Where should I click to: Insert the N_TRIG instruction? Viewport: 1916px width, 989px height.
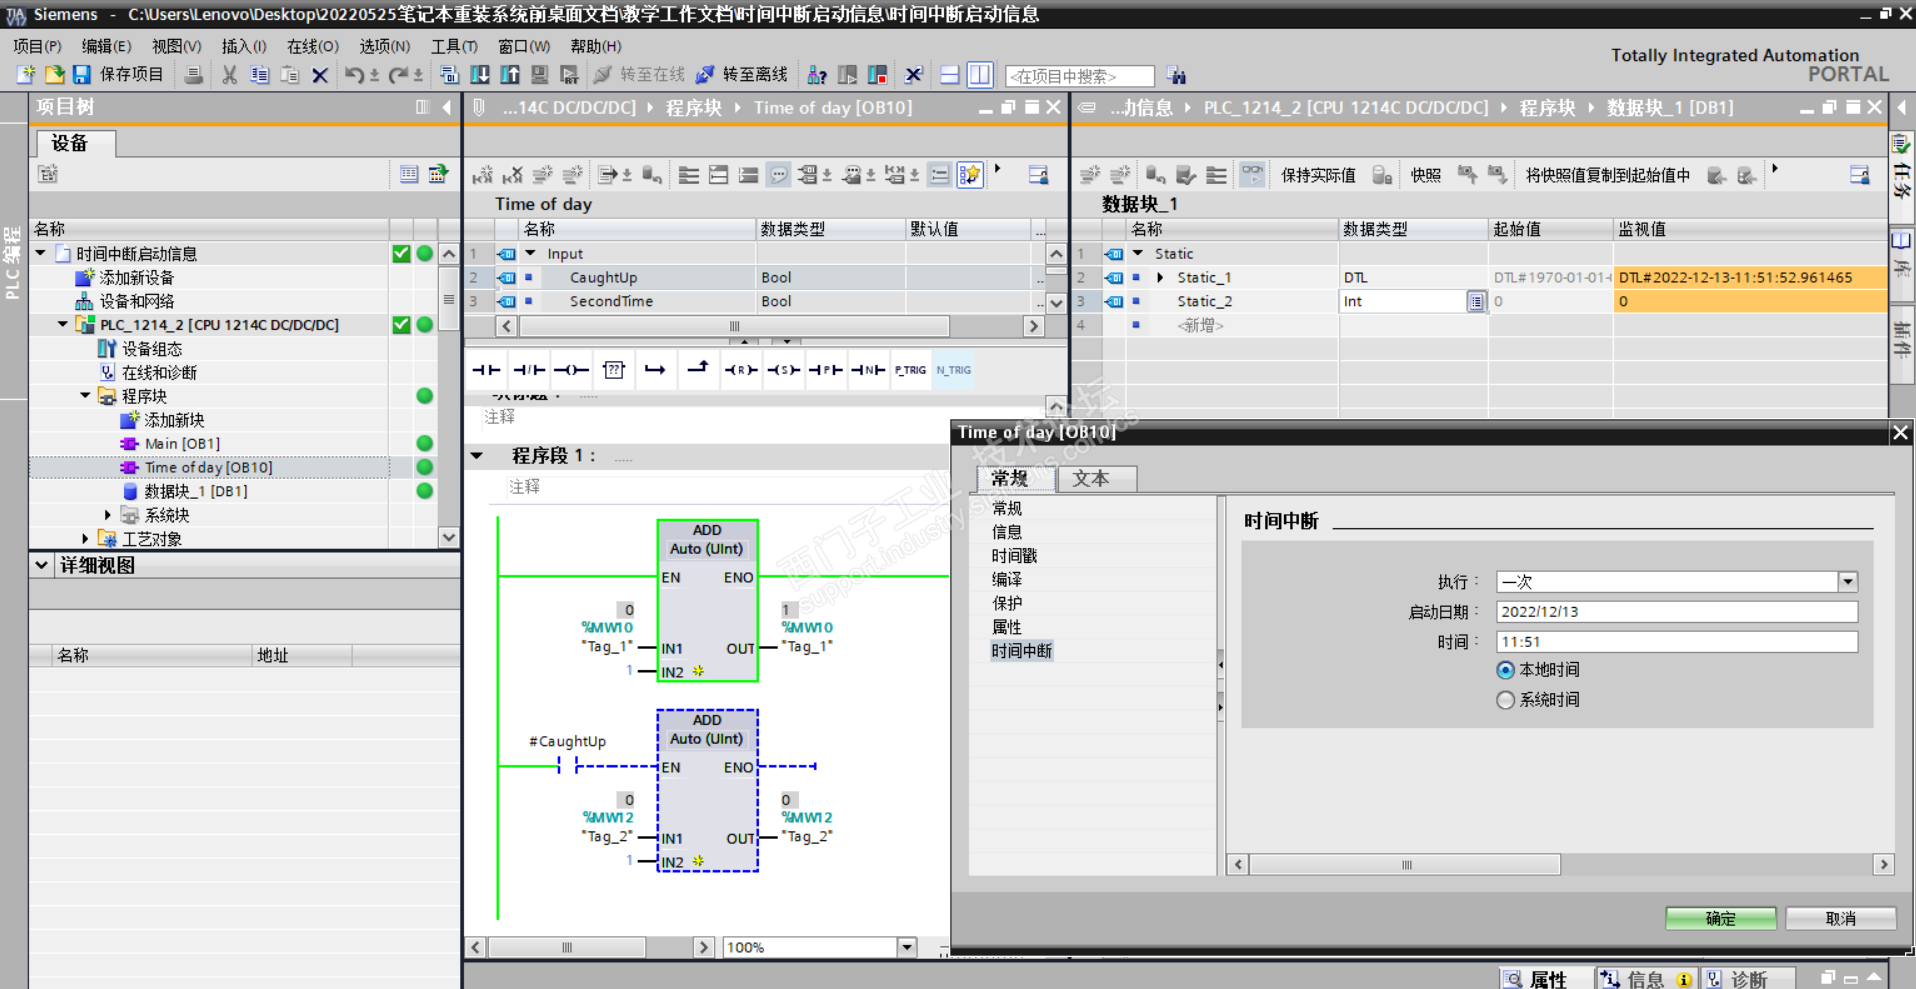953,370
